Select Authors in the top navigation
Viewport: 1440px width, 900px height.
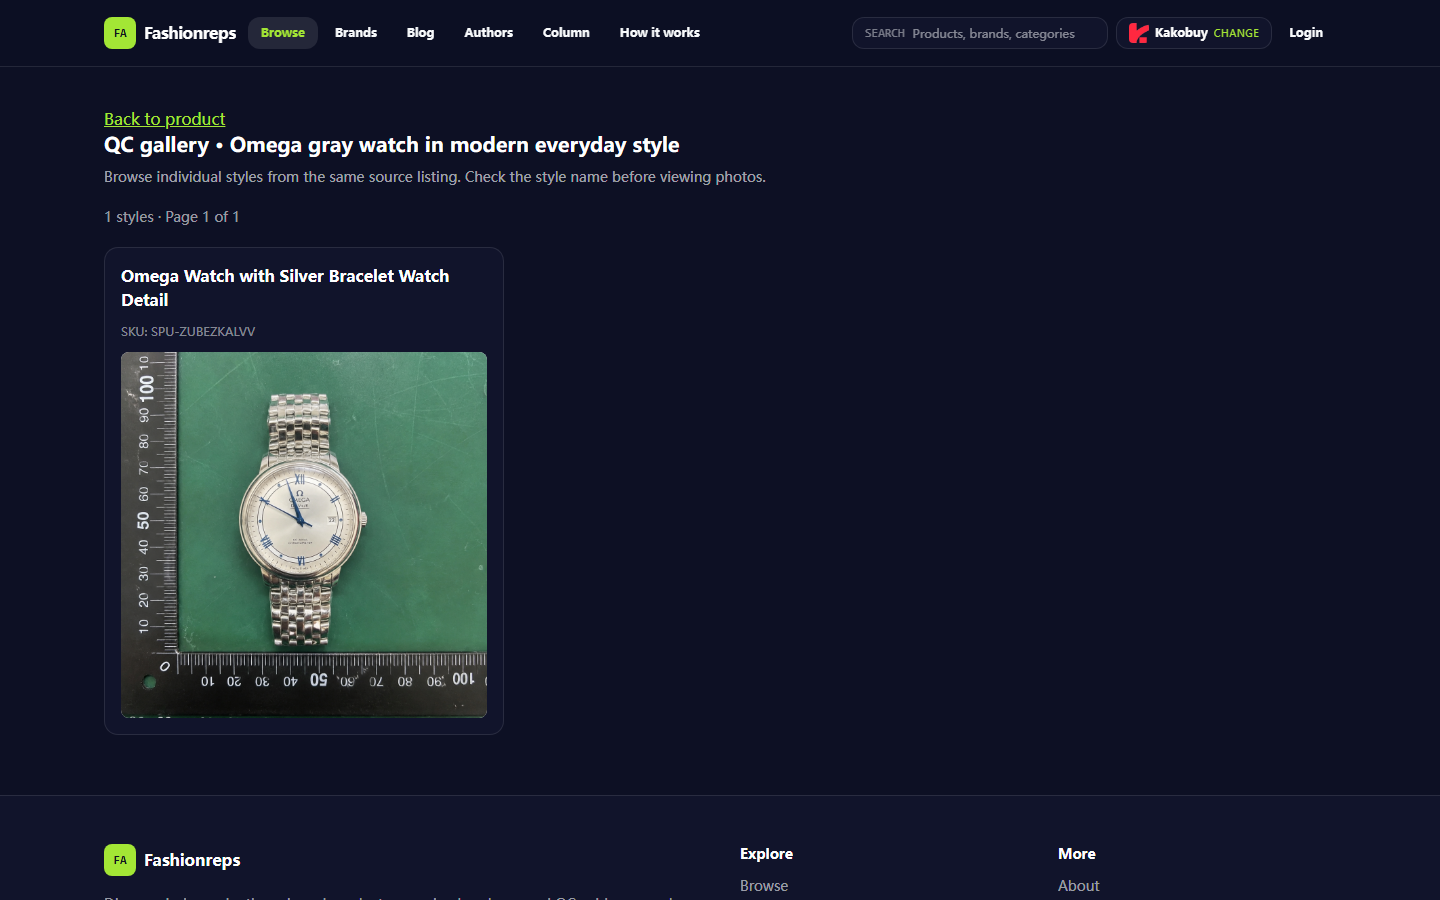[x=488, y=33]
